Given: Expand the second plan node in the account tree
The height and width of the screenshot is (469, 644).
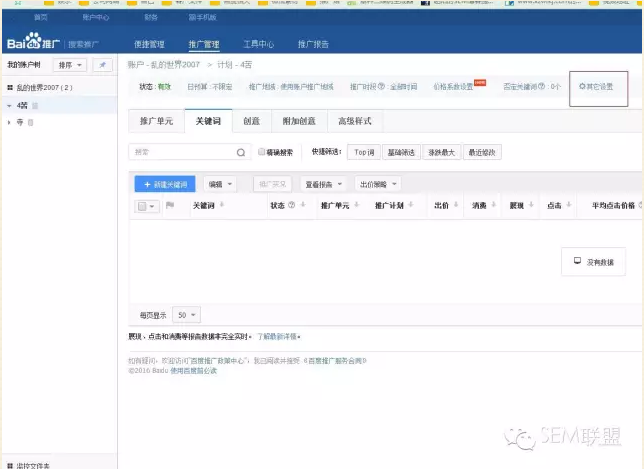Looking at the screenshot, I should [x=9, y=122].
